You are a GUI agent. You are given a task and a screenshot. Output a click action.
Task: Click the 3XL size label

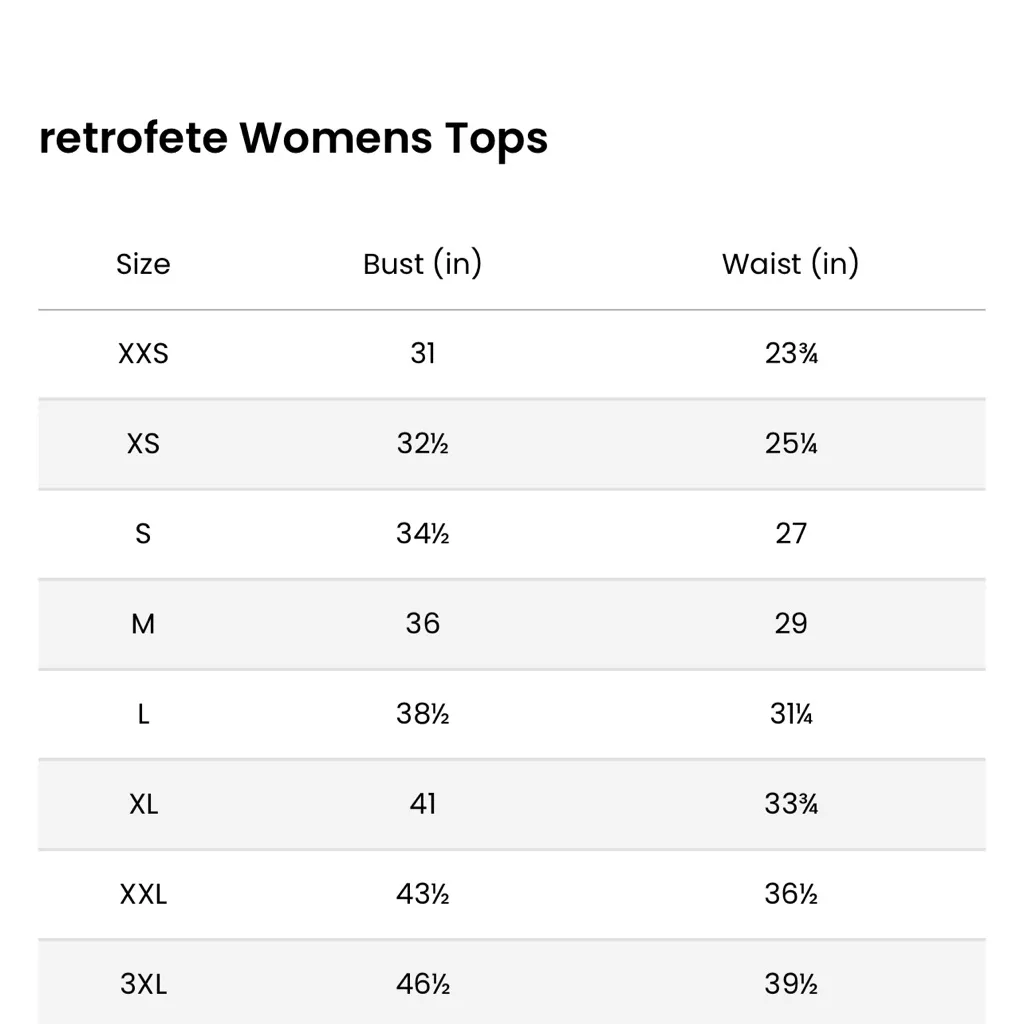tap(143, 984)
